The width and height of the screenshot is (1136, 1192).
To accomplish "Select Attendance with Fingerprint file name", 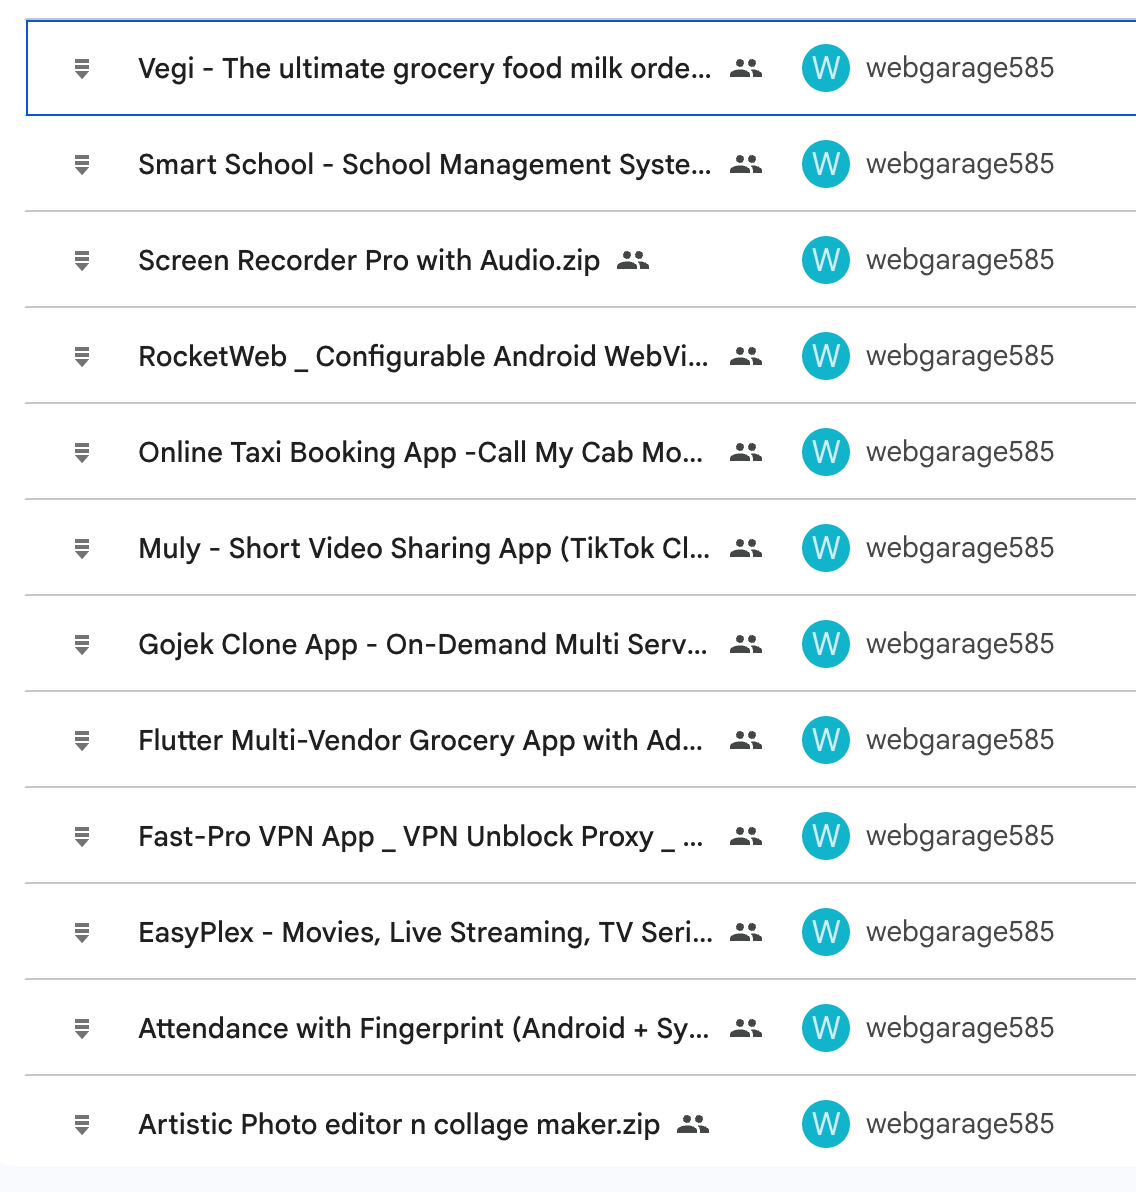I will pyautogui.click(x=424, y=1029).
